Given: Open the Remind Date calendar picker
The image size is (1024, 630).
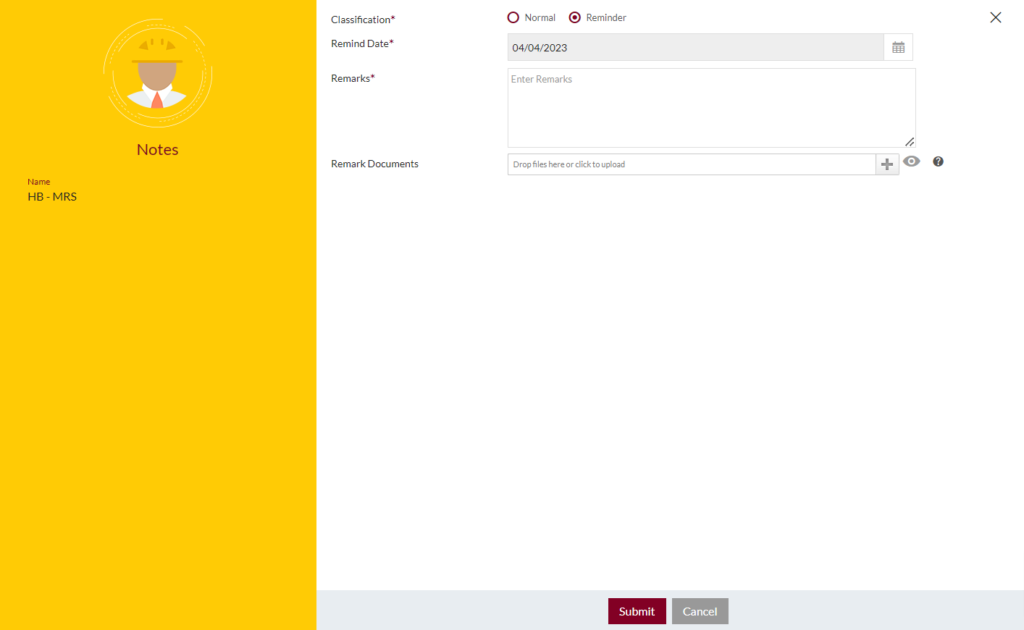Looking at the screenshot, I should click(898, 48).
